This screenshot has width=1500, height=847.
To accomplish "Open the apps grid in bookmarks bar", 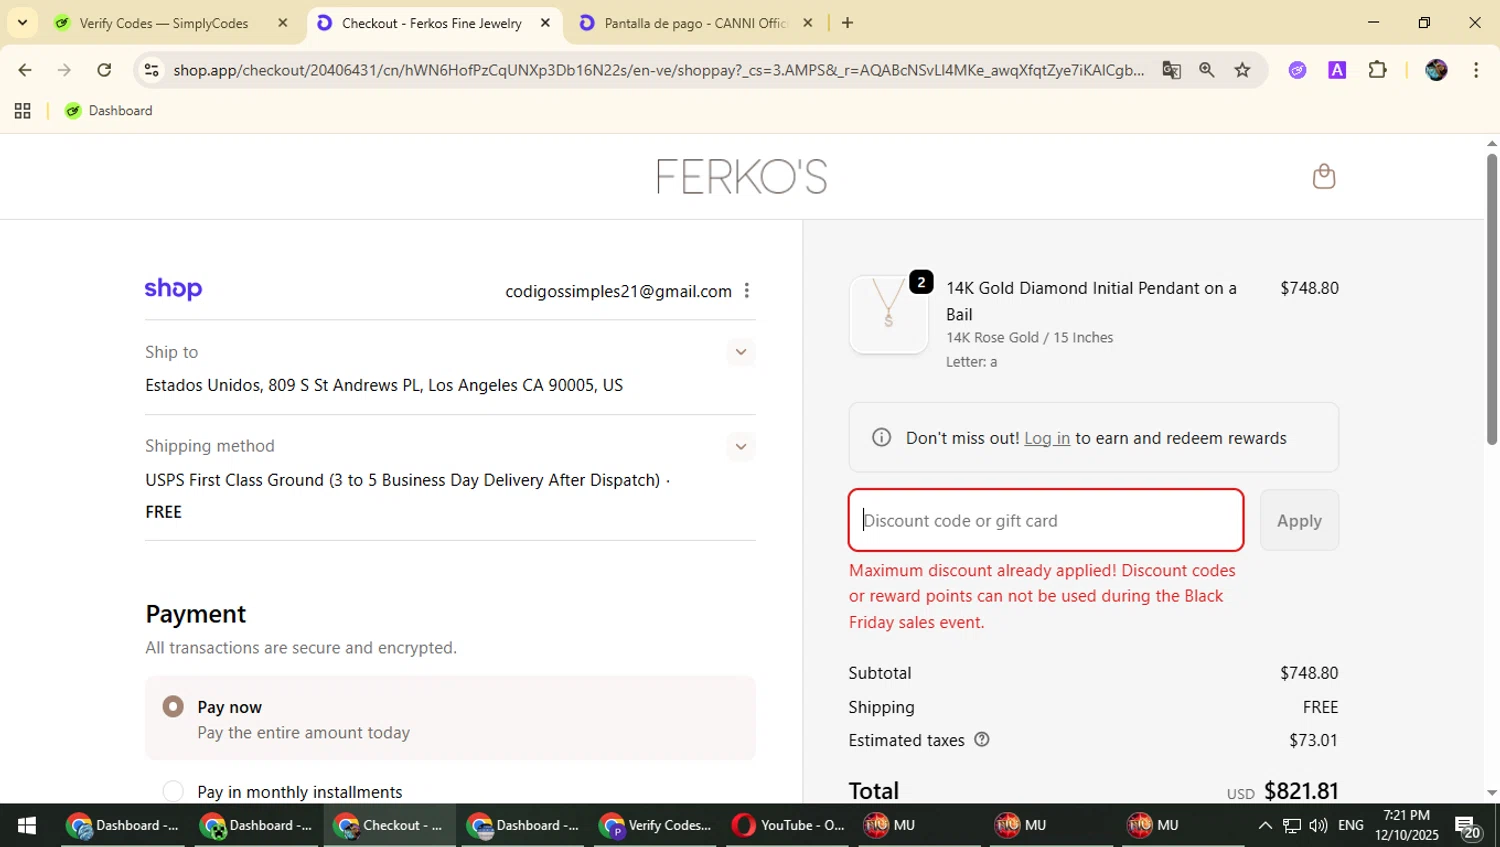I will (x=22, y=111).
